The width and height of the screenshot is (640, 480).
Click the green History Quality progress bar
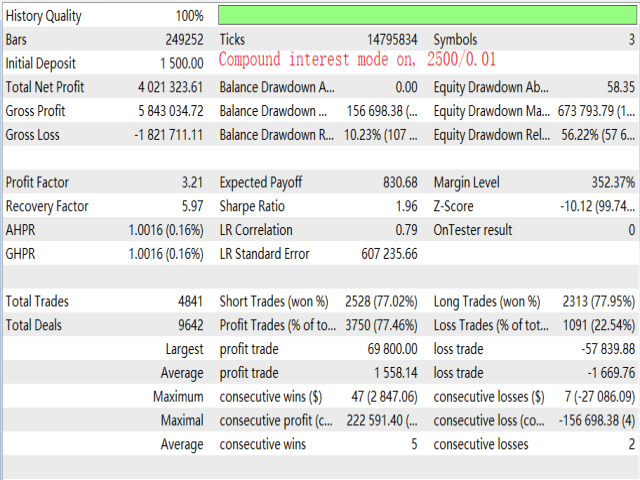point(427,15)
